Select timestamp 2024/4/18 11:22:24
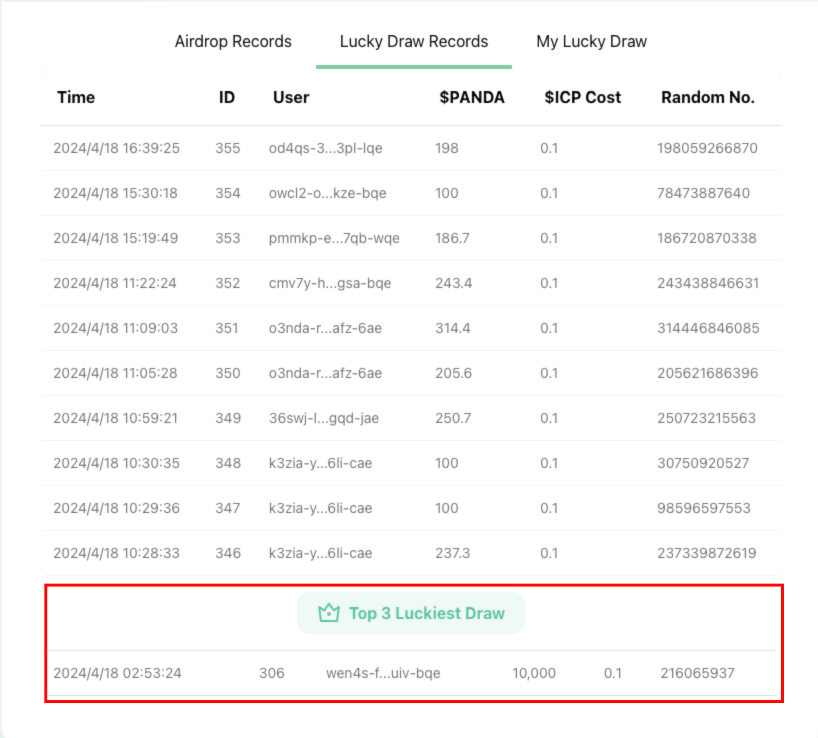This screenshot has width=818, height=738. click(115, 283)
